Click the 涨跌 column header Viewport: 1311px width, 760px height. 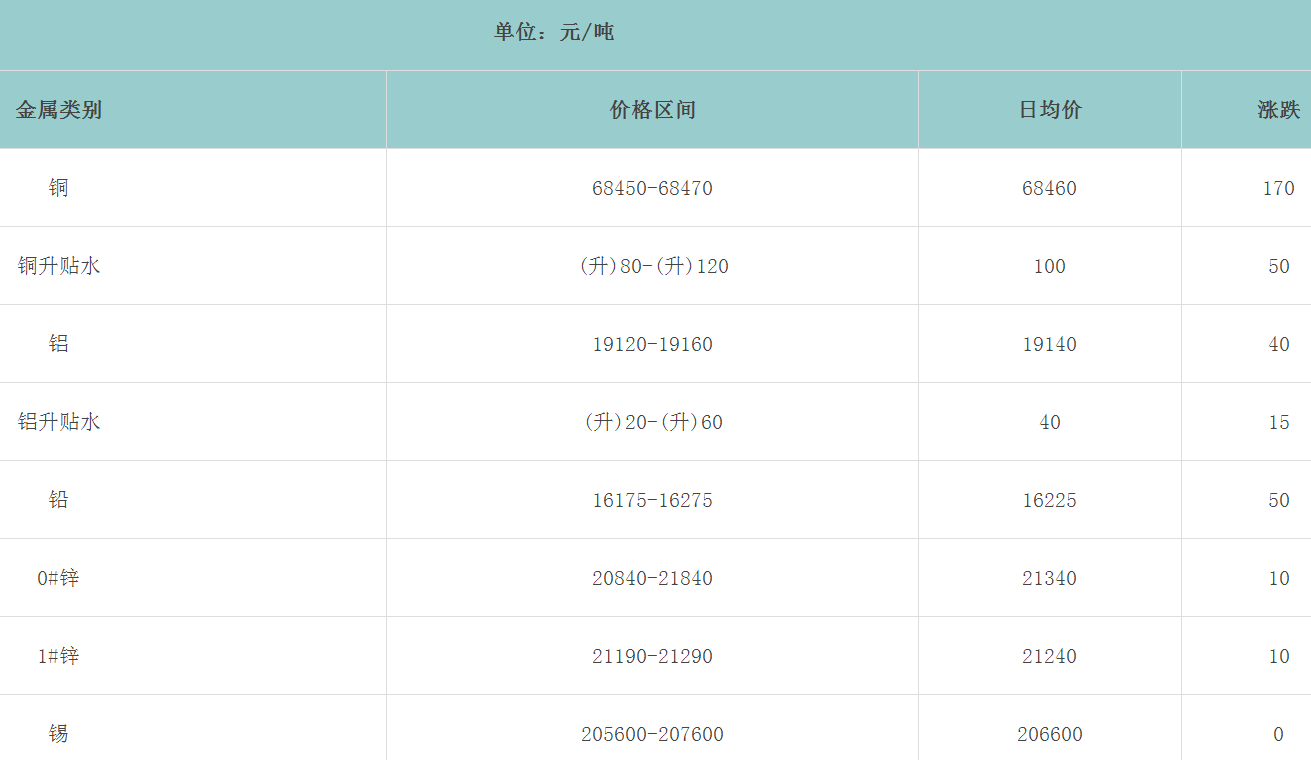[1278, 110]
